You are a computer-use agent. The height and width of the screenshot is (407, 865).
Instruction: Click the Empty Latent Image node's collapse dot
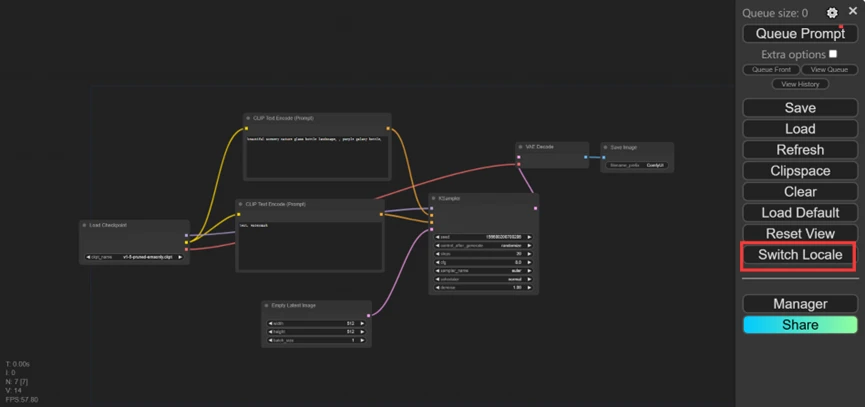point(266,305)
